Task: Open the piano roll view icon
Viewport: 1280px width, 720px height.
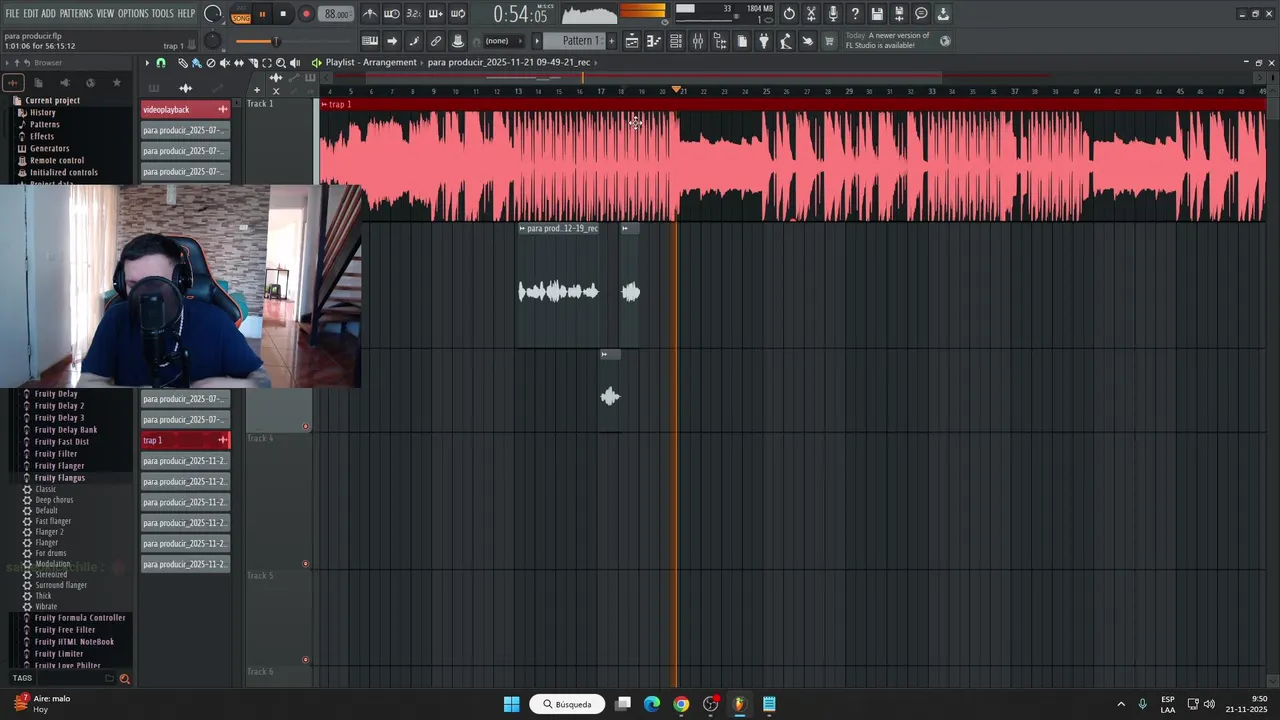Action: (x=654, y=41)
